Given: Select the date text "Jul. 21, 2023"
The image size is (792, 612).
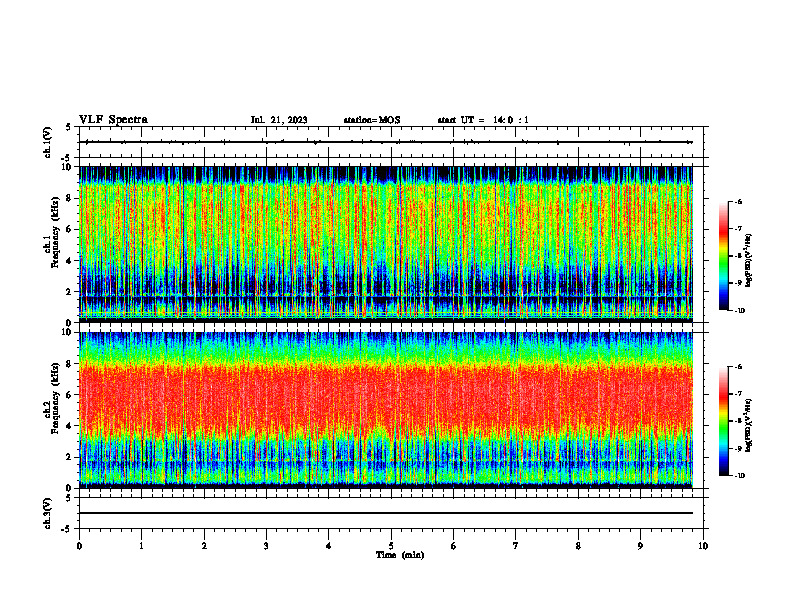Looking at the screenshot, I should click(x=279, y=120).
